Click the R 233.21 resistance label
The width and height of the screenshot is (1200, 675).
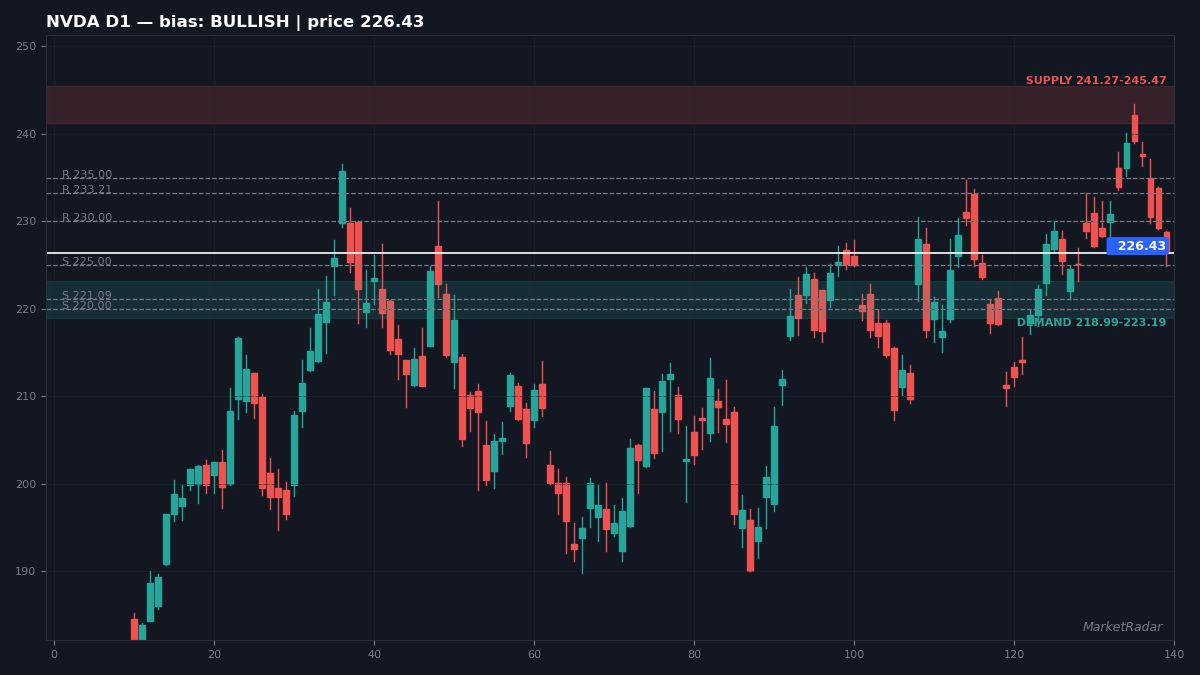tap(87, 190)
